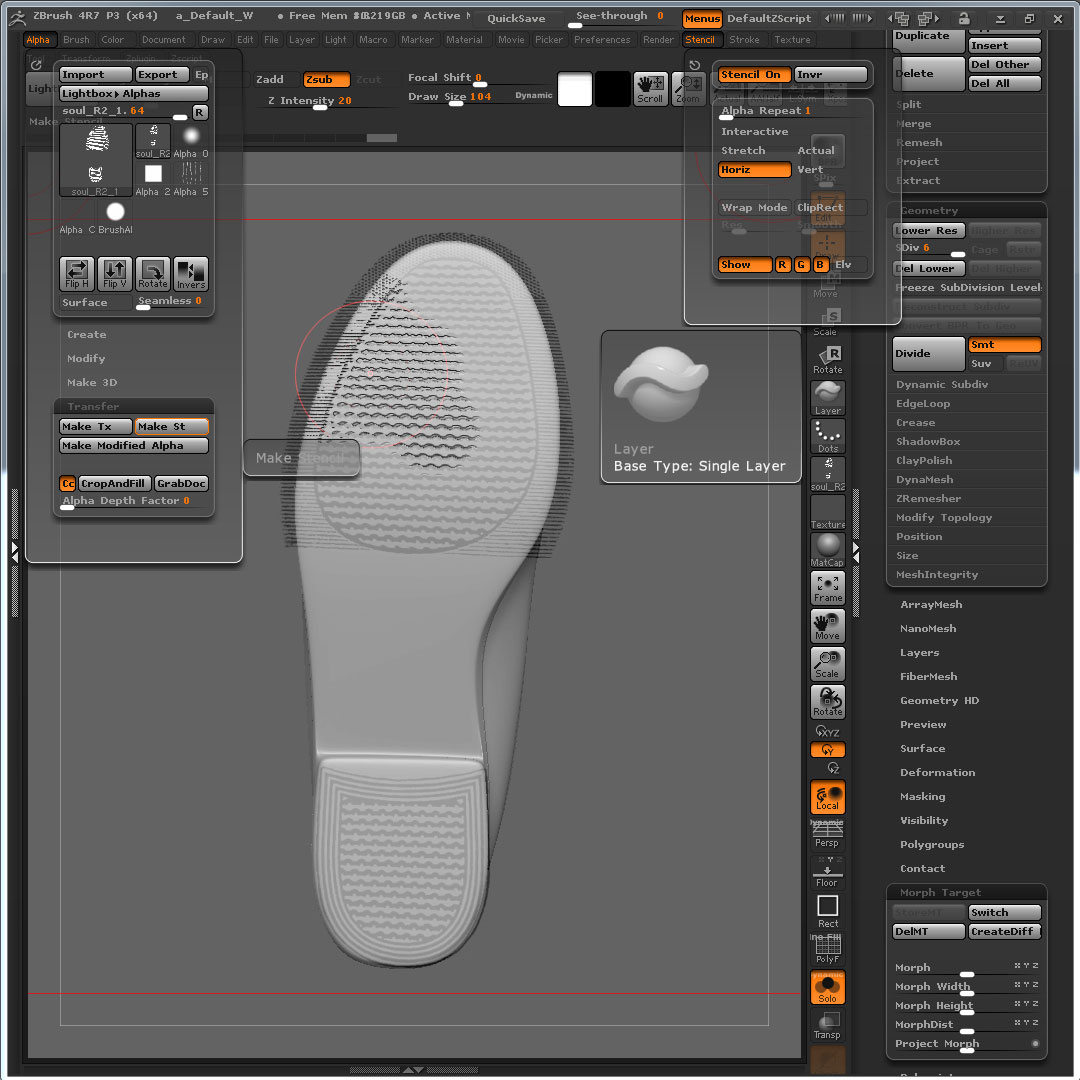
Task: Pick the white main color swatch
Action: tap(574, 90)
